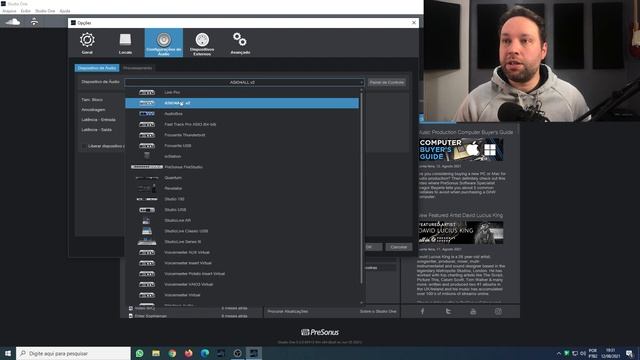Collapse the Dispositivo de Áudio dropdown
Viewport: 640px width, 360px height.
244,82
